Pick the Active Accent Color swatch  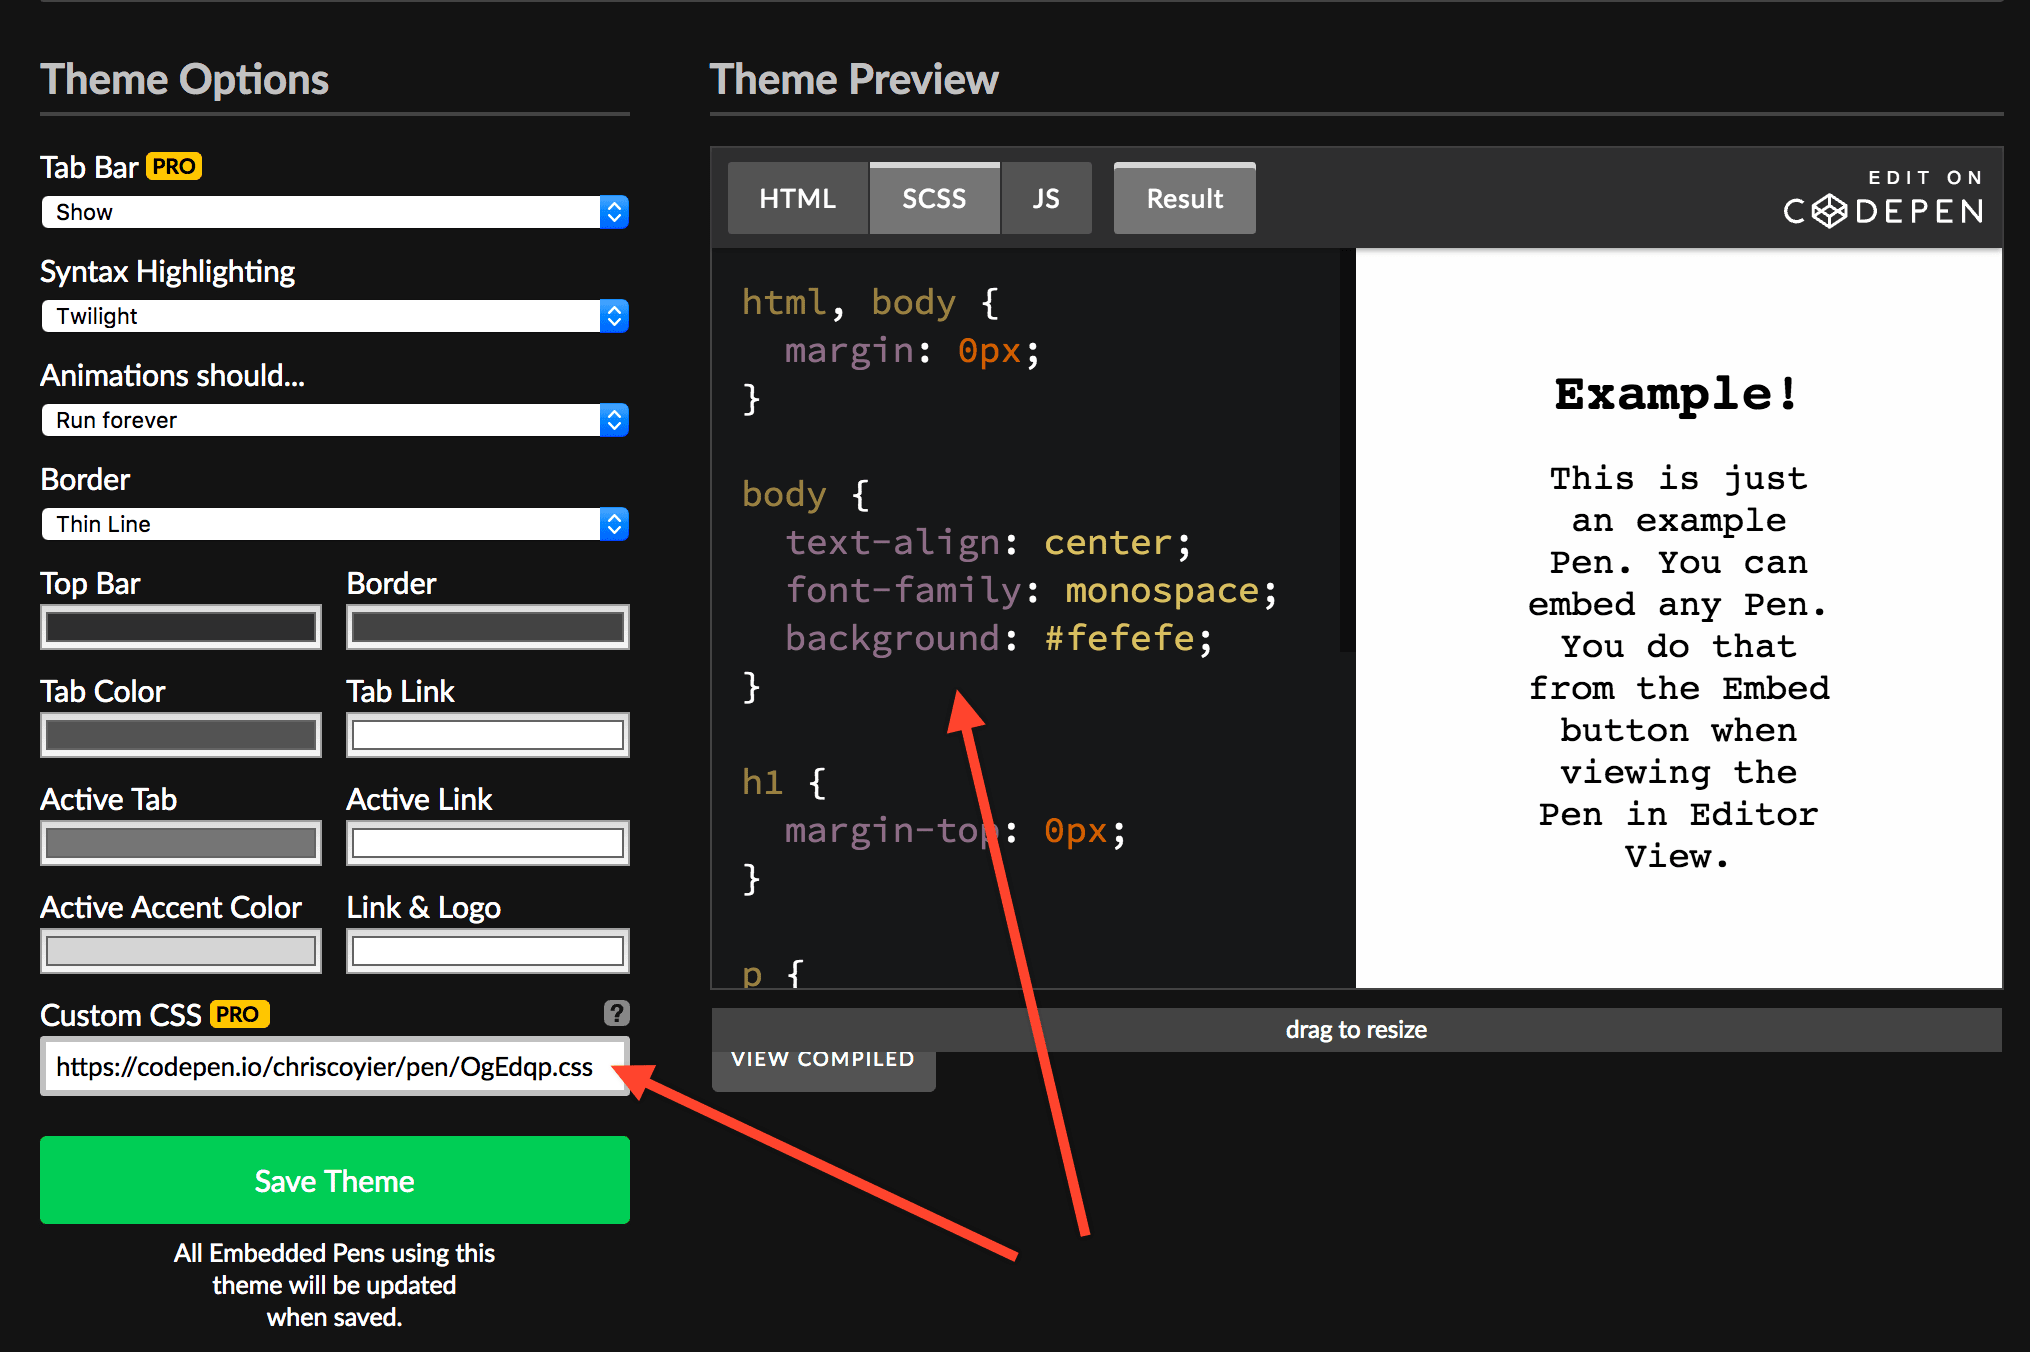181,951
